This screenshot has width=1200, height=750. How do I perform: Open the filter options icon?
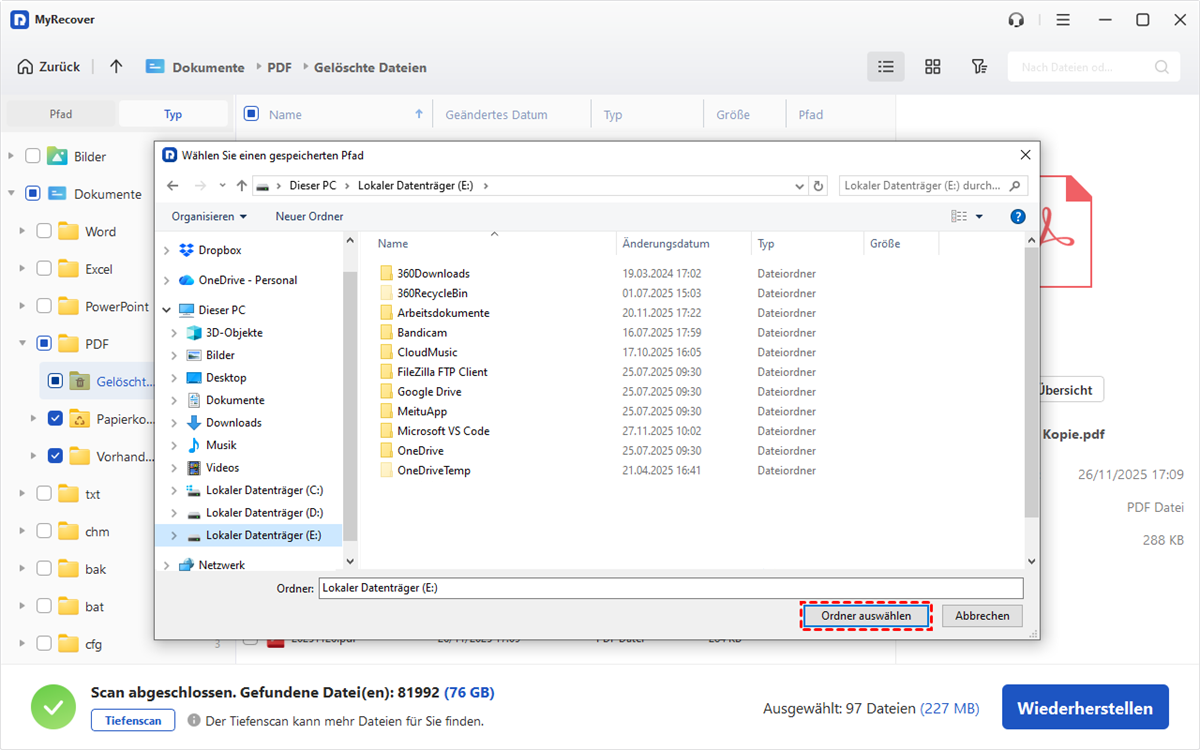coord(979,67)
